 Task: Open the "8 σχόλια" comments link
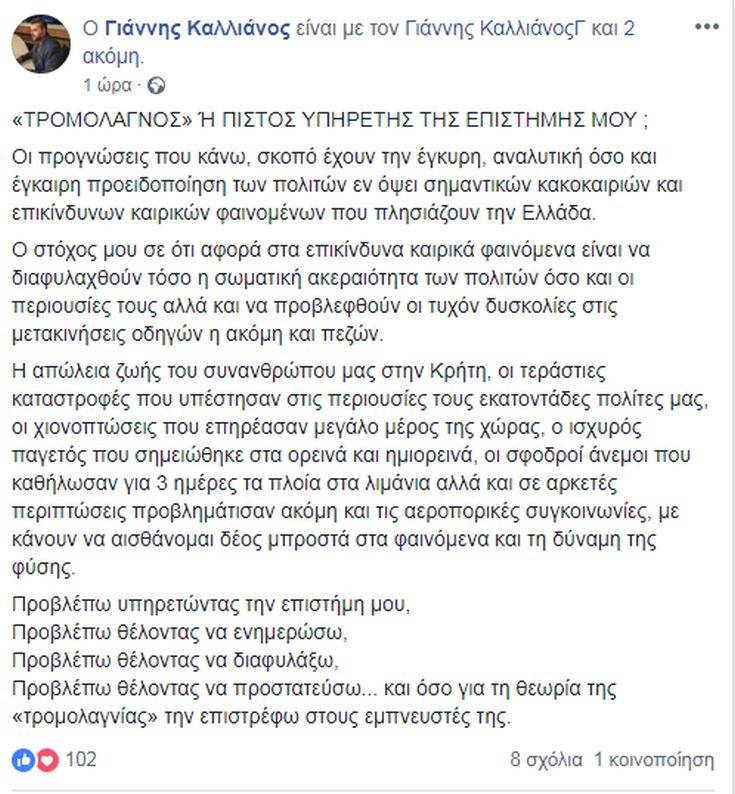(x=546, y=760)
